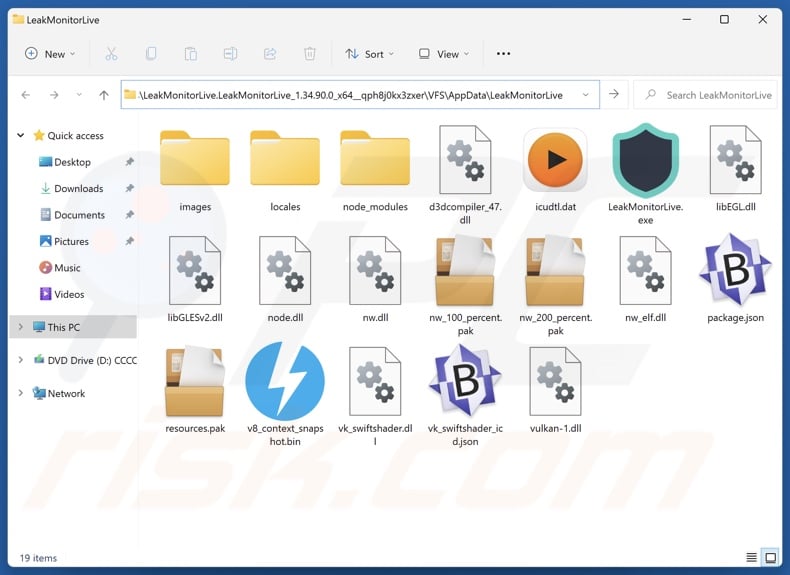
Task: Open Documents in Quick access
Action: click(x=72, y=215)
